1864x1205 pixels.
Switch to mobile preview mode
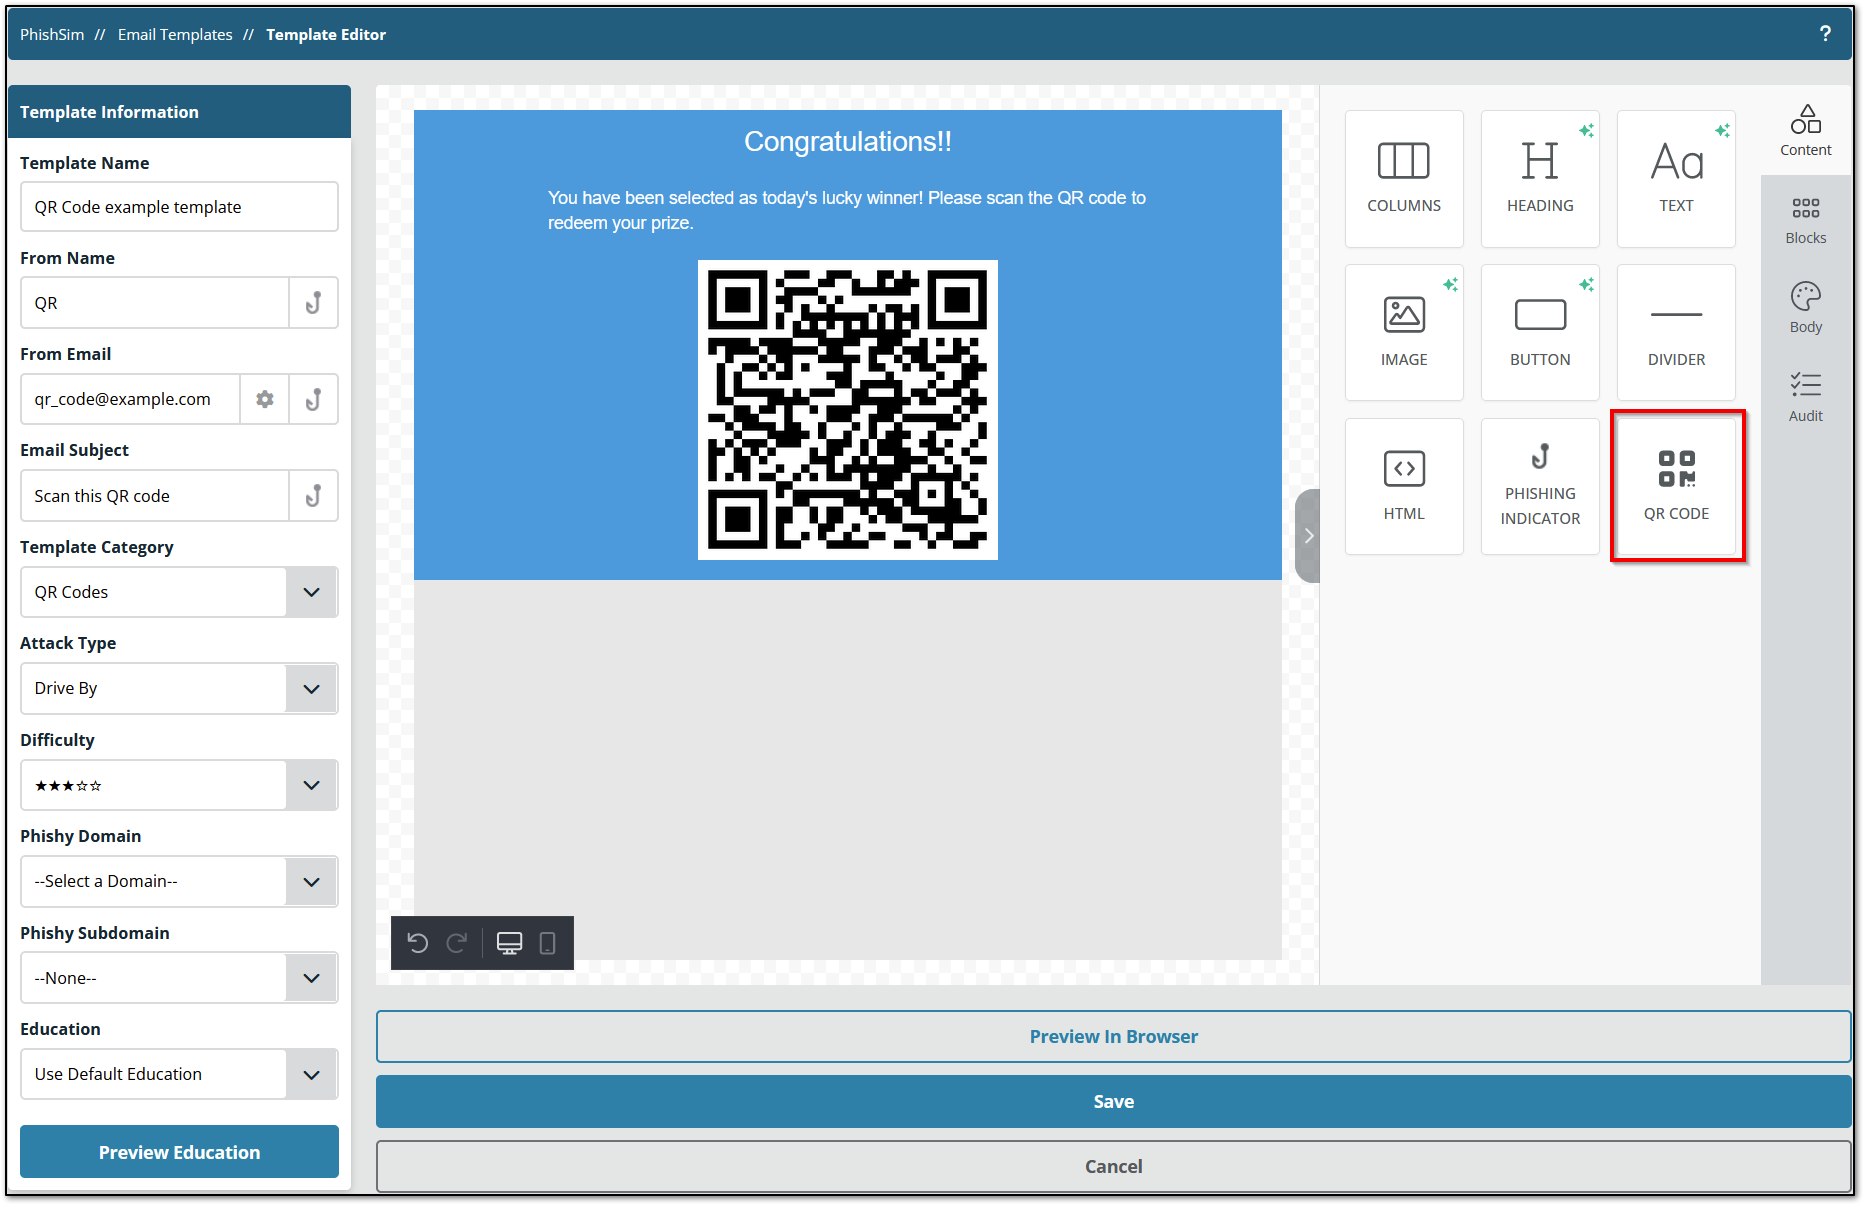pyautogui.click(x=547, y=943)
